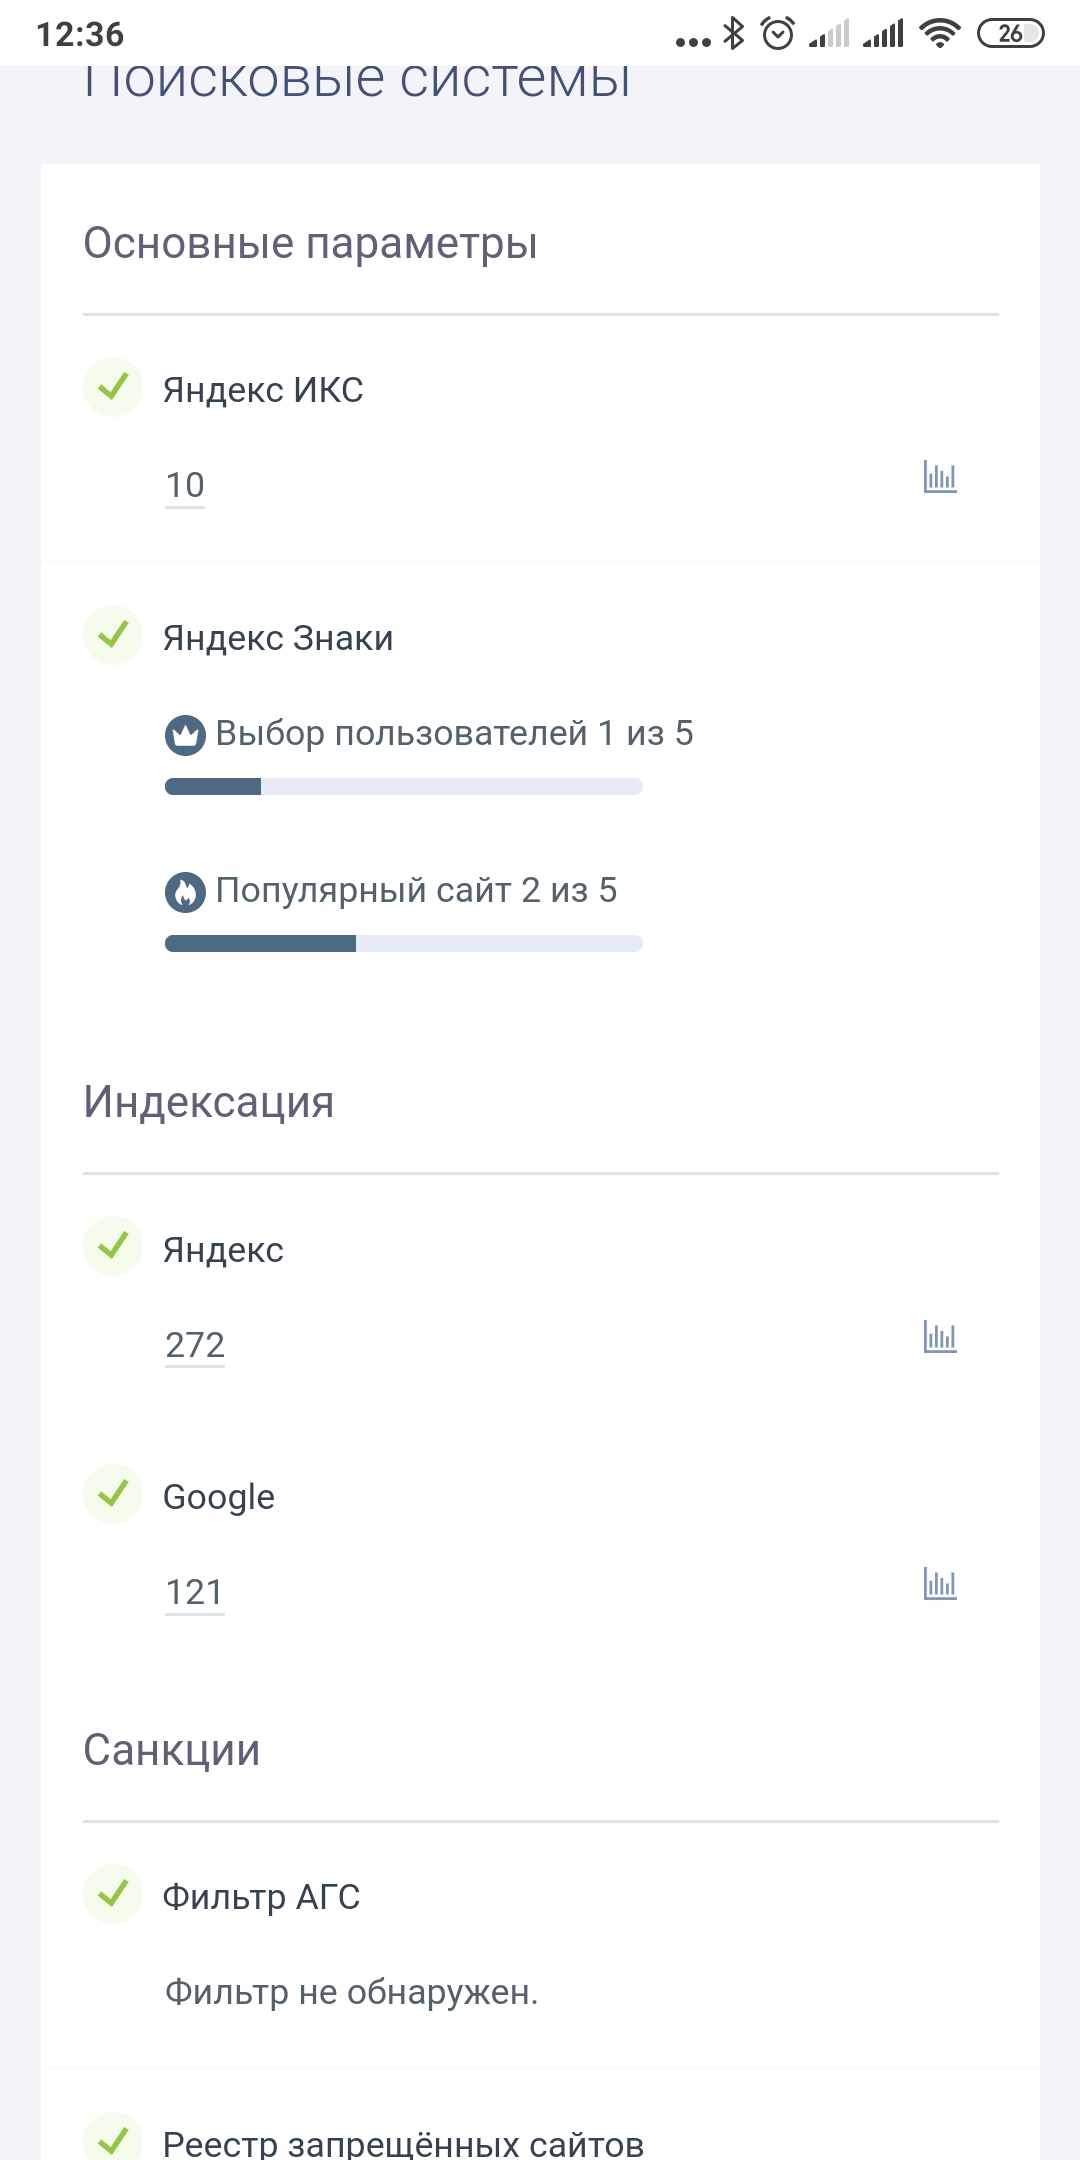1080x2160 pixels.
Task: Tap the Индексация section heading
Action: [208, 1102]
